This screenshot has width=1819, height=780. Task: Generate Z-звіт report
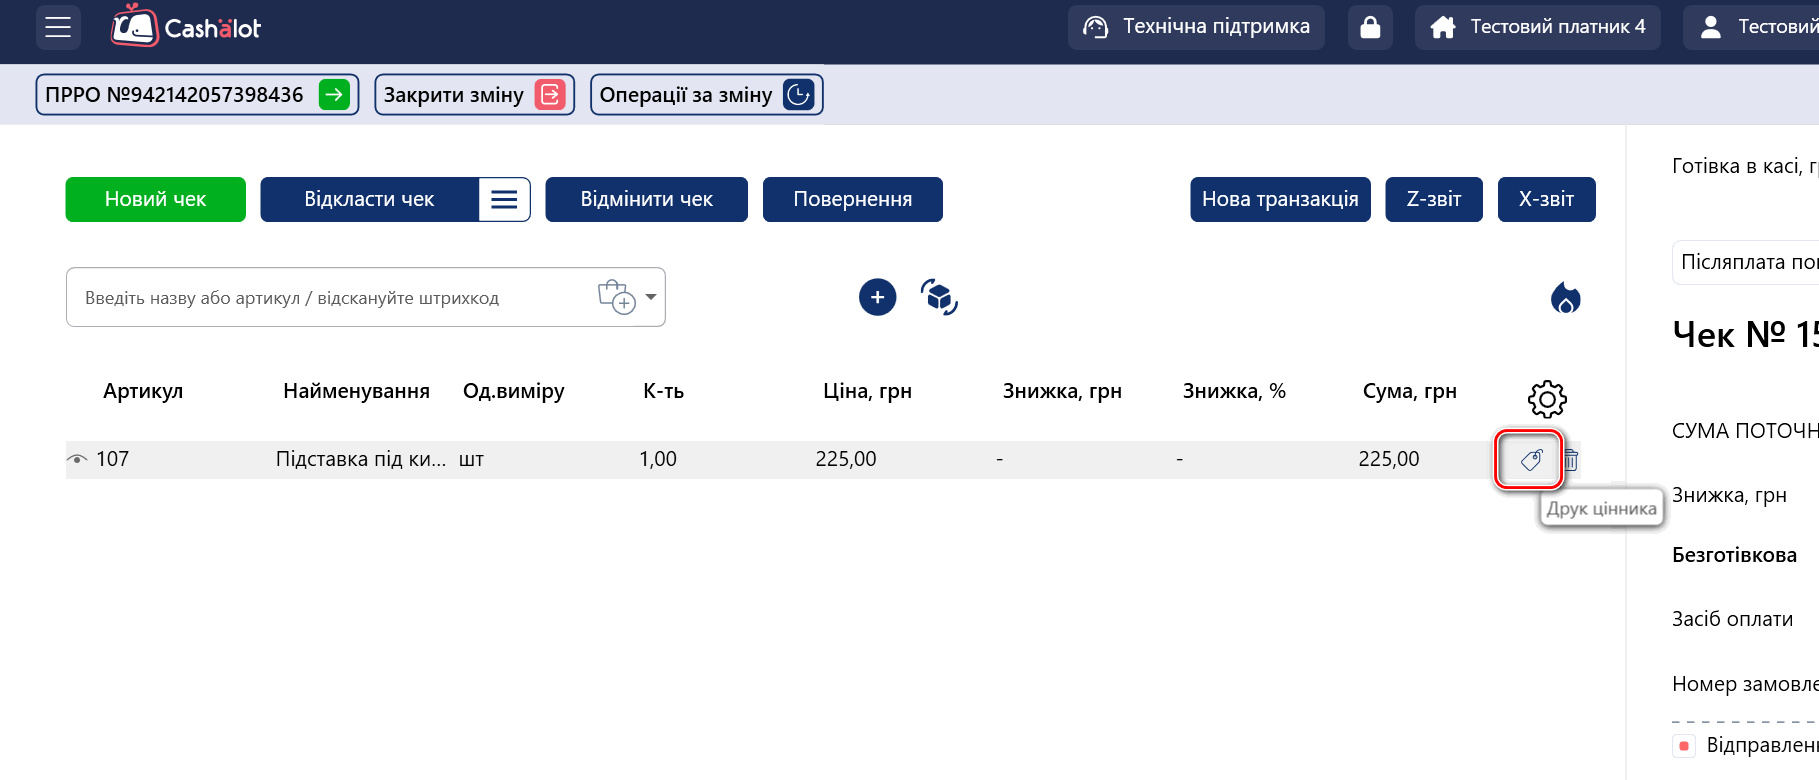tap(1434, 199)
